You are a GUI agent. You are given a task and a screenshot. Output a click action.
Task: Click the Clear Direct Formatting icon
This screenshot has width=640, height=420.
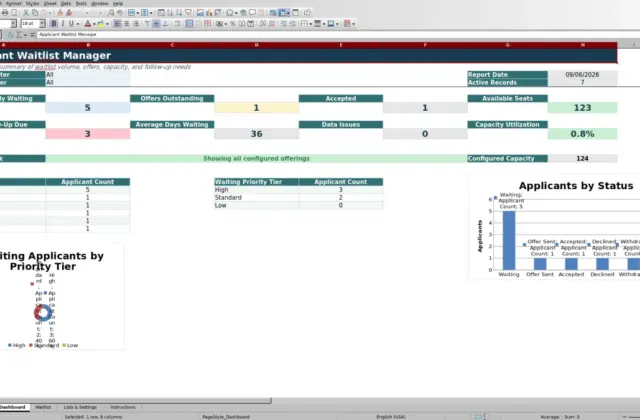[69, 13]
